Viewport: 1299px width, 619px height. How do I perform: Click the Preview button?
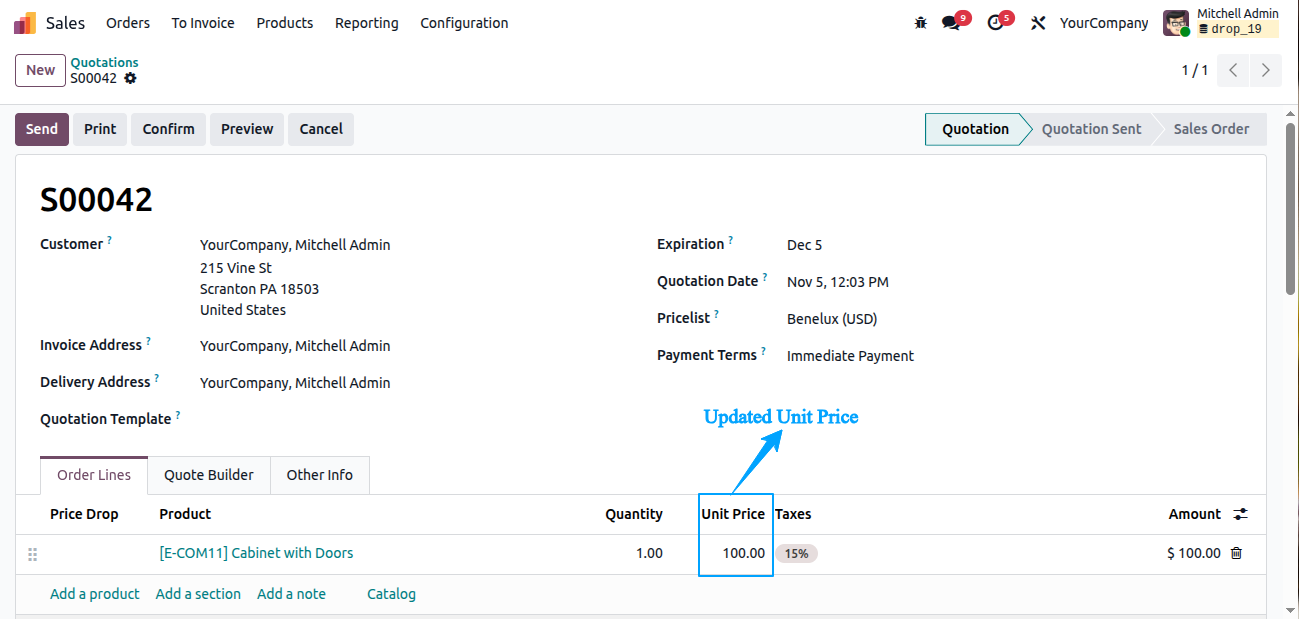[247, 129]
